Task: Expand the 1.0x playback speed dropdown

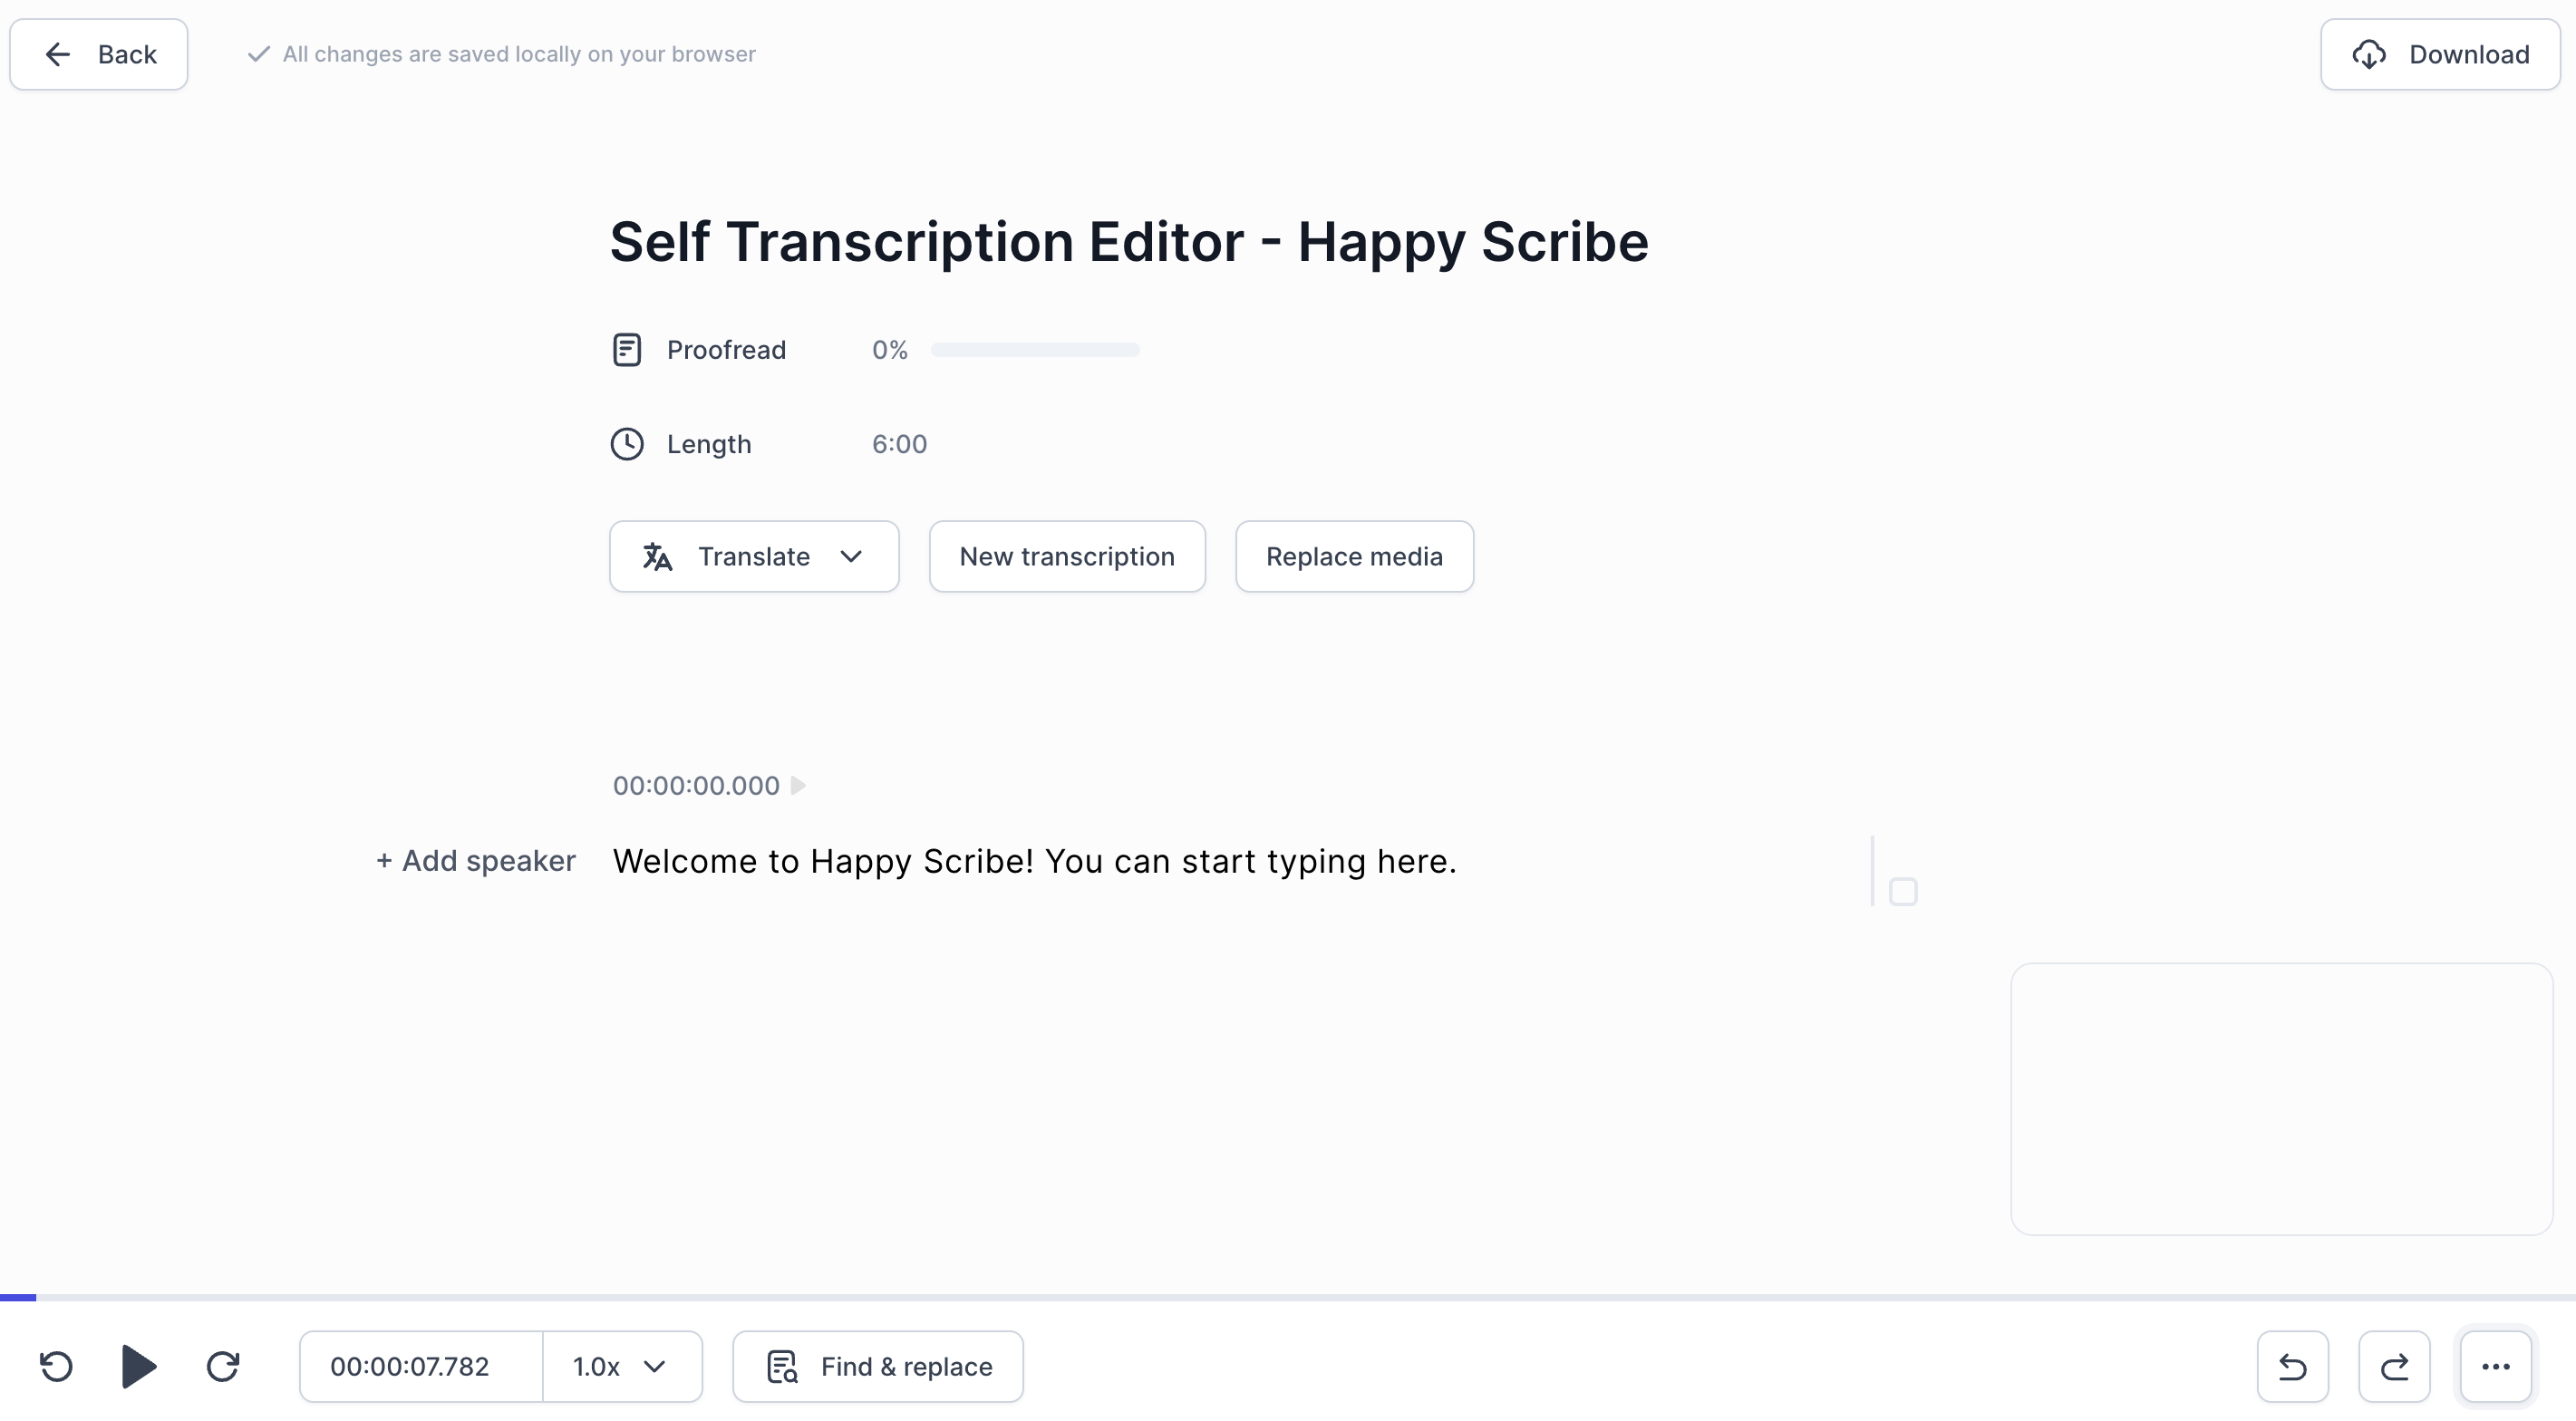Action: [x=621, y=1366]
